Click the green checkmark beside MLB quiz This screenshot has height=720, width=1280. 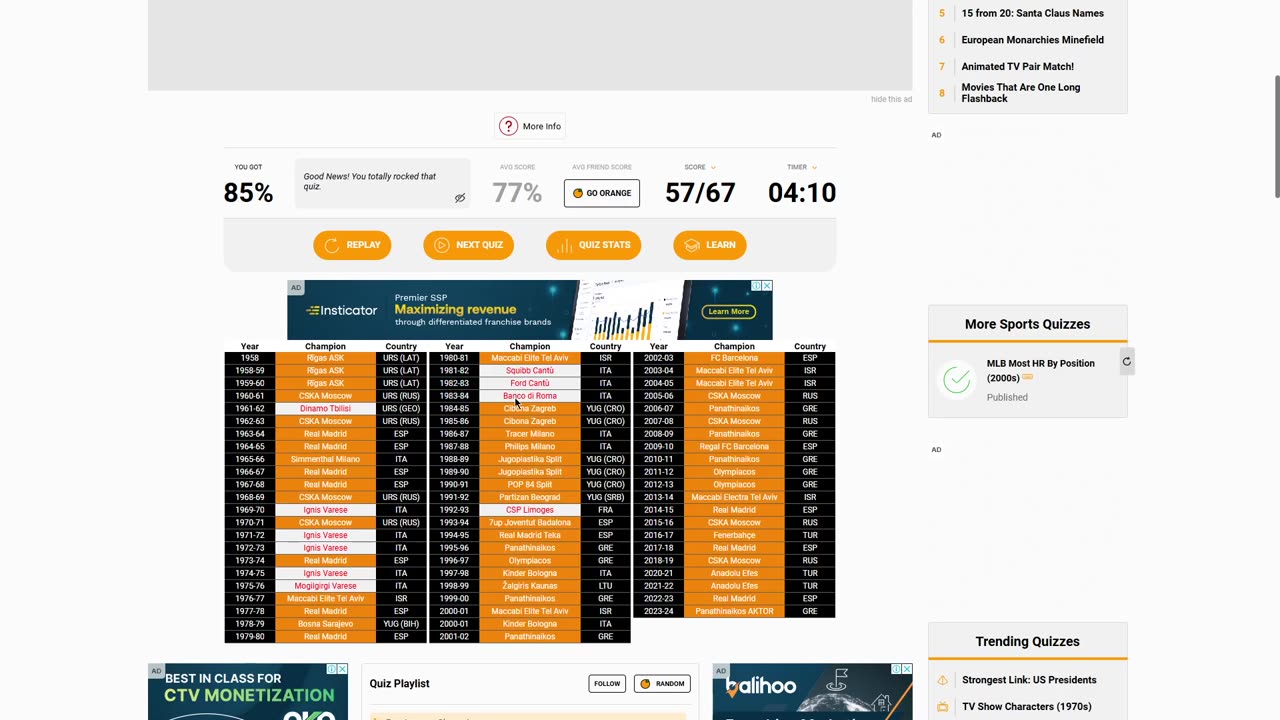[x=957, y=380]
